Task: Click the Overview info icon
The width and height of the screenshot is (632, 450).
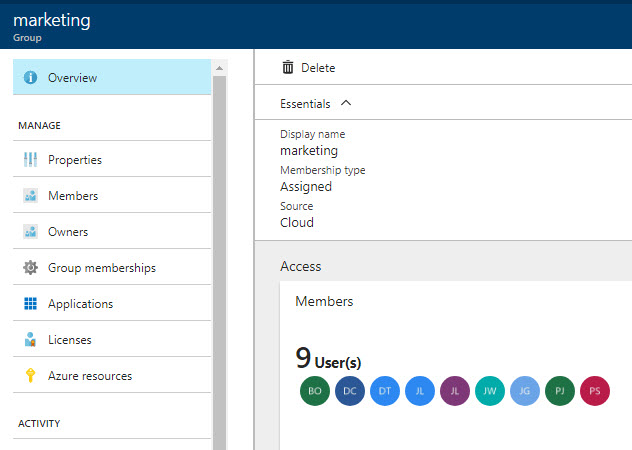Action: pyautogui.click(x=30, y=78)
